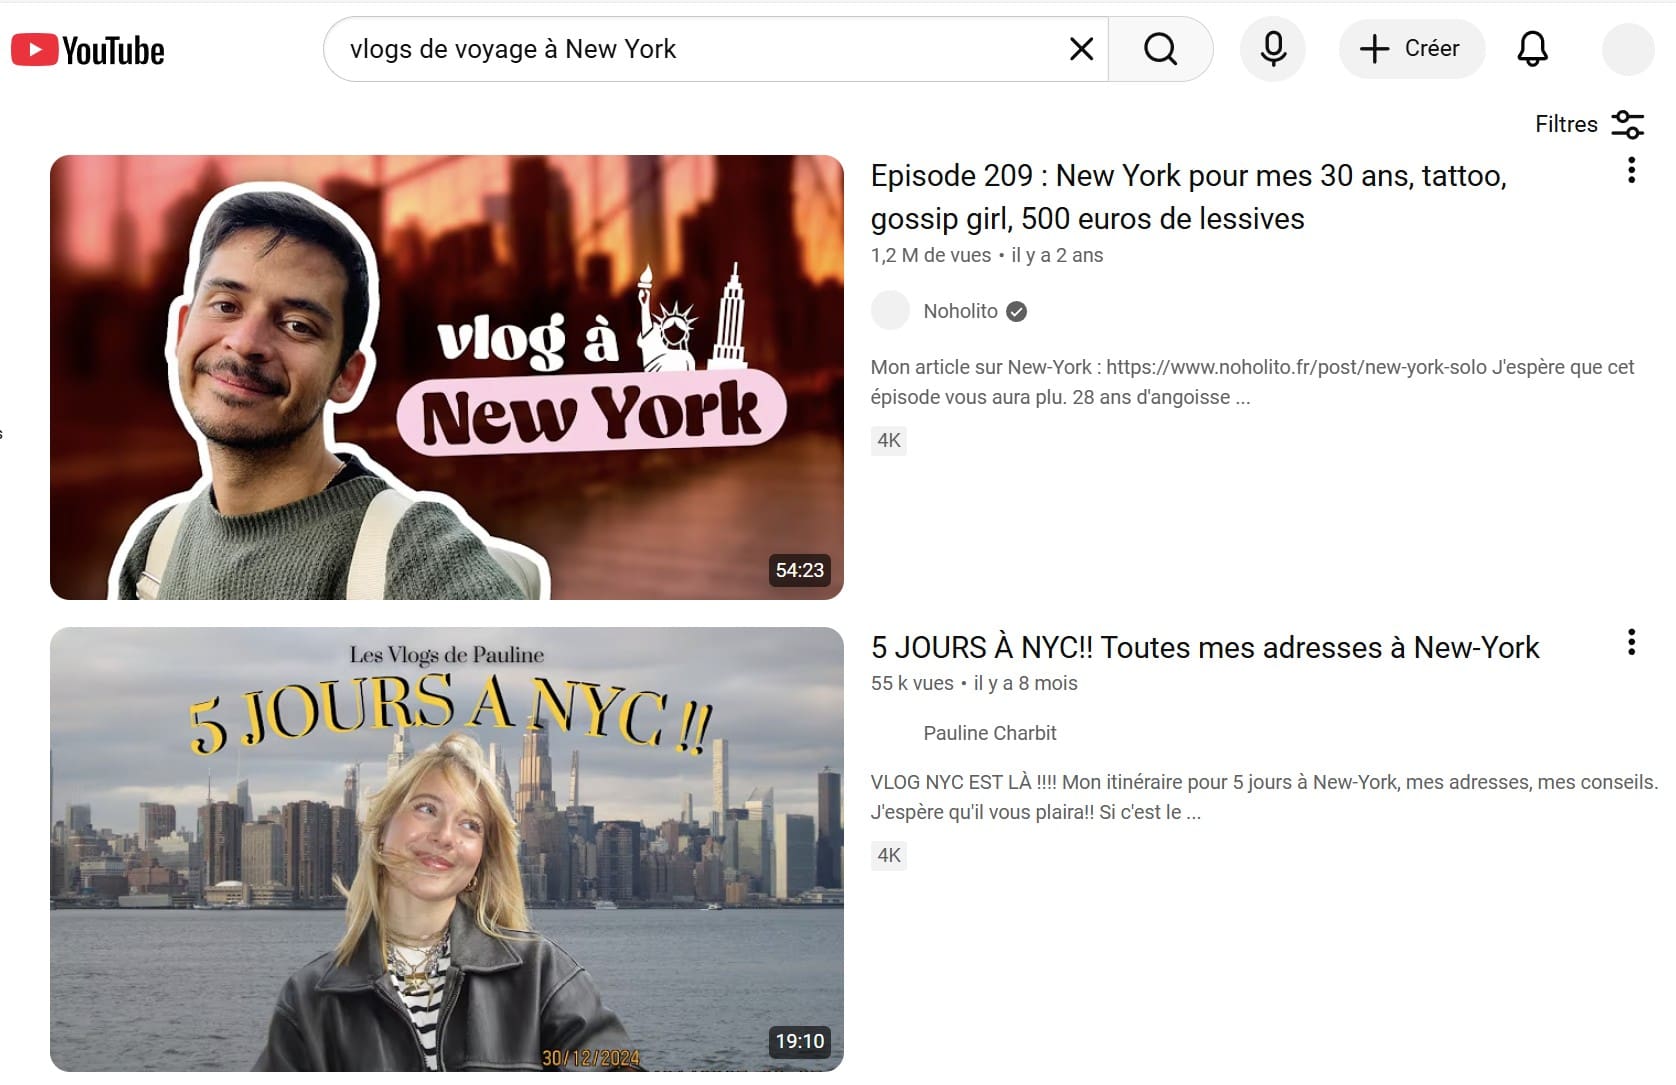Click the YouTube logo home icon
1676x1085 pixels.
point(88,50)
